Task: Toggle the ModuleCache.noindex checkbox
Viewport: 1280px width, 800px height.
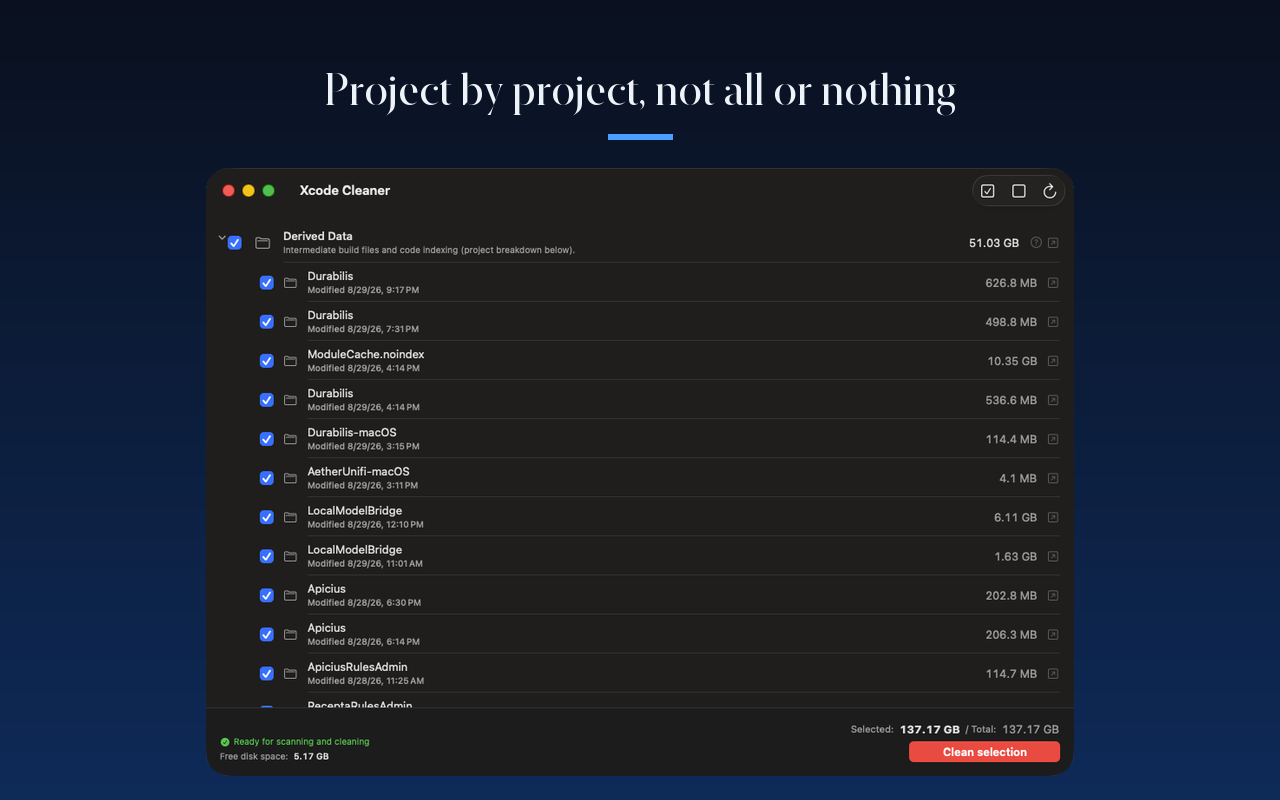Action: click(x=267, y=361)
